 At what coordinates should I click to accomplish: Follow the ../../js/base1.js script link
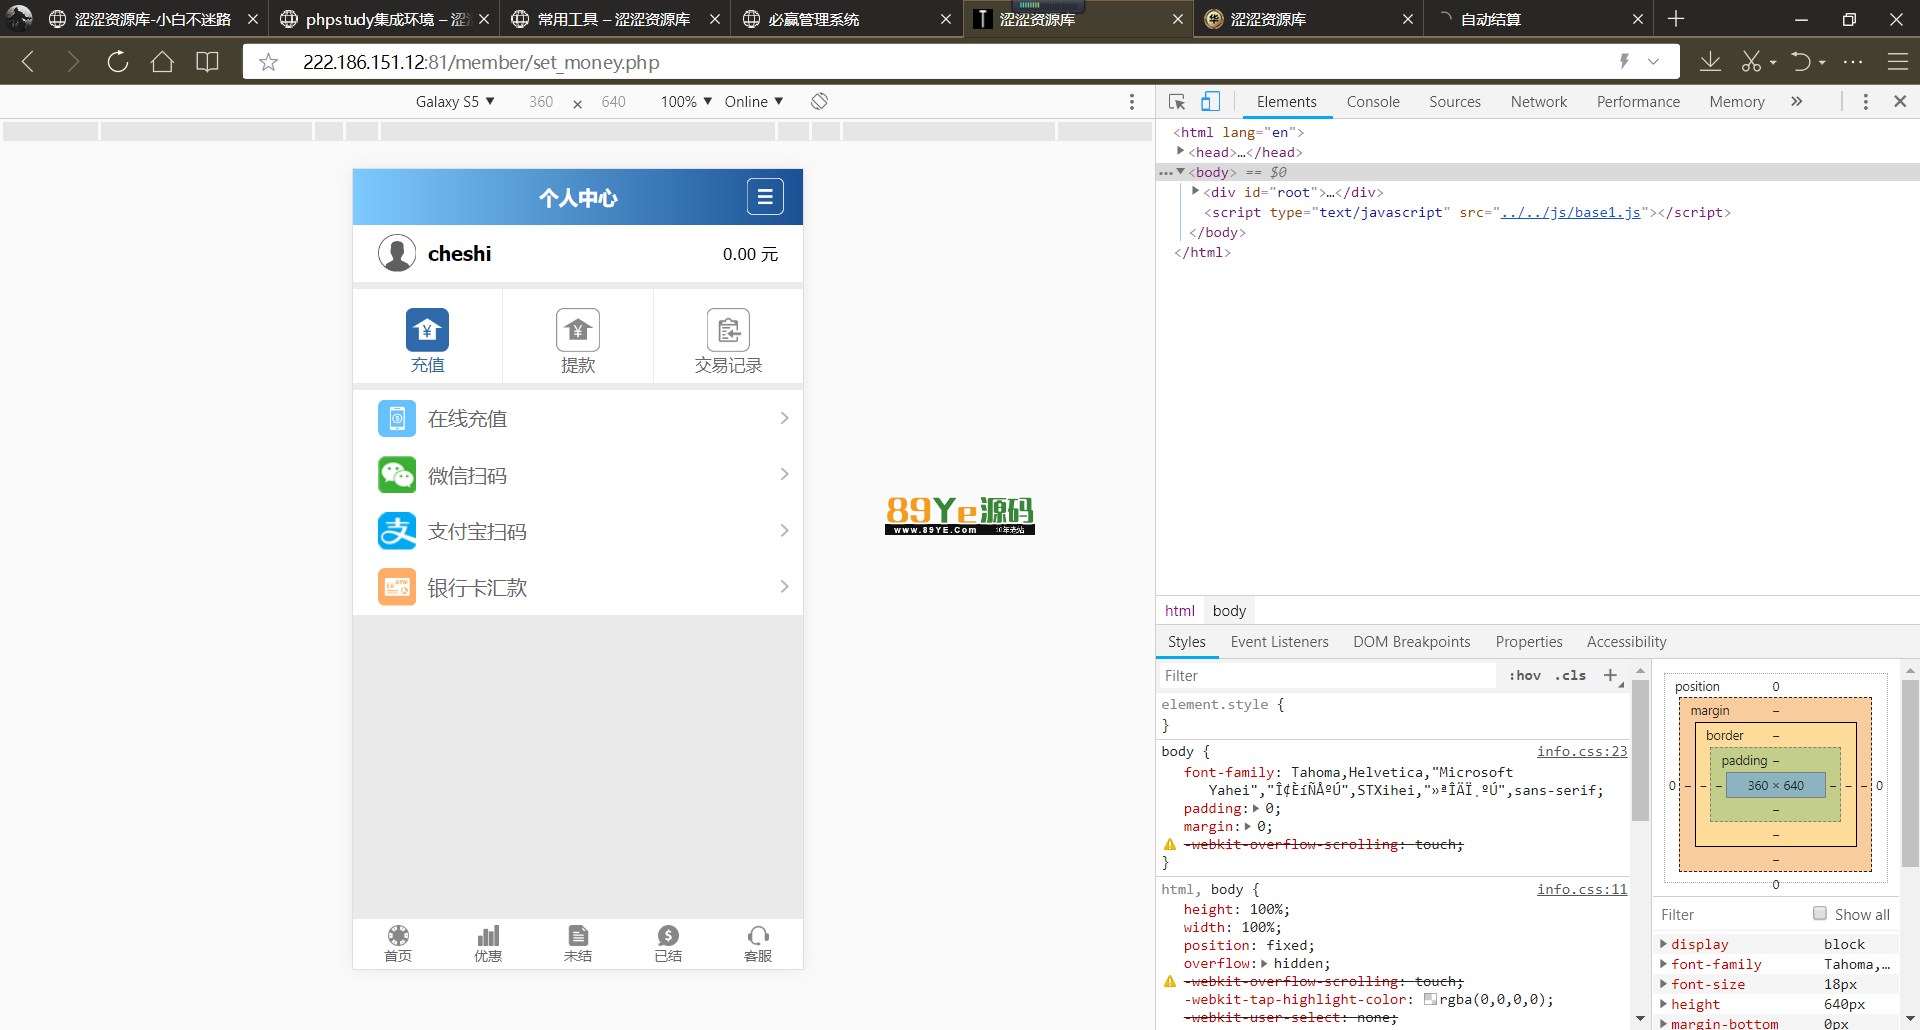(1570, 212)
